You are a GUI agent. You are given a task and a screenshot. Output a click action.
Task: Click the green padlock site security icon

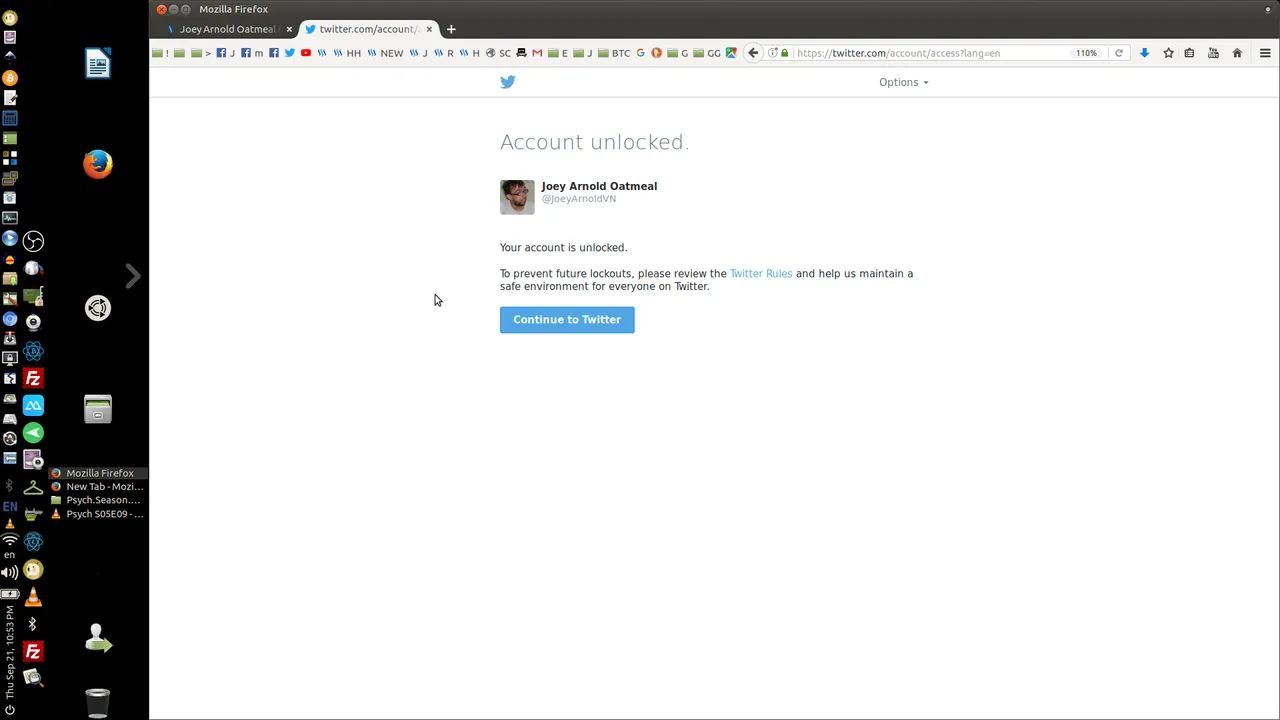tap(785, 53)
